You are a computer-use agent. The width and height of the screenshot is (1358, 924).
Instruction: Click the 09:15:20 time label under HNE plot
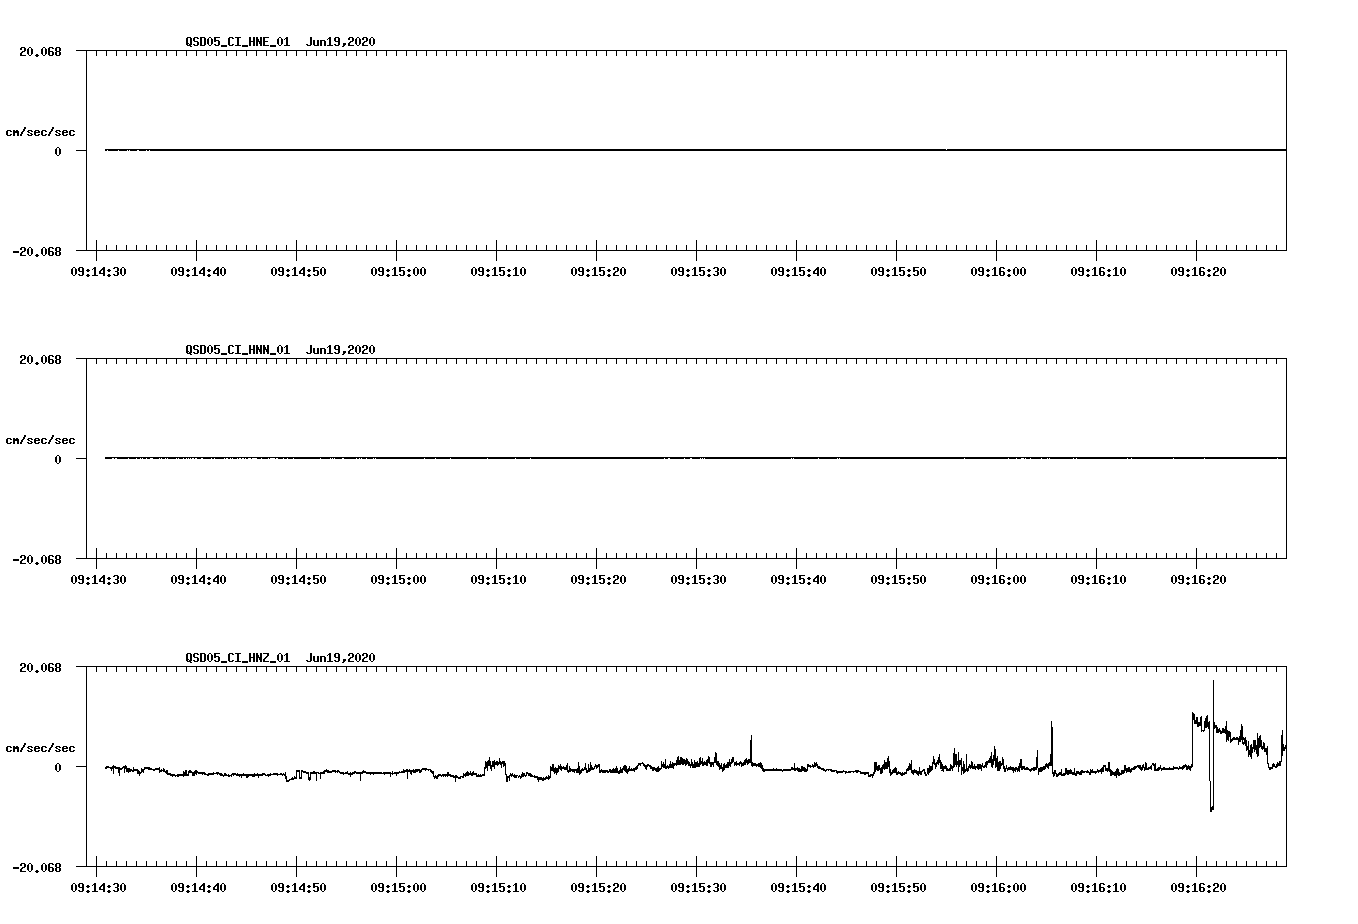tap(598, 272)
